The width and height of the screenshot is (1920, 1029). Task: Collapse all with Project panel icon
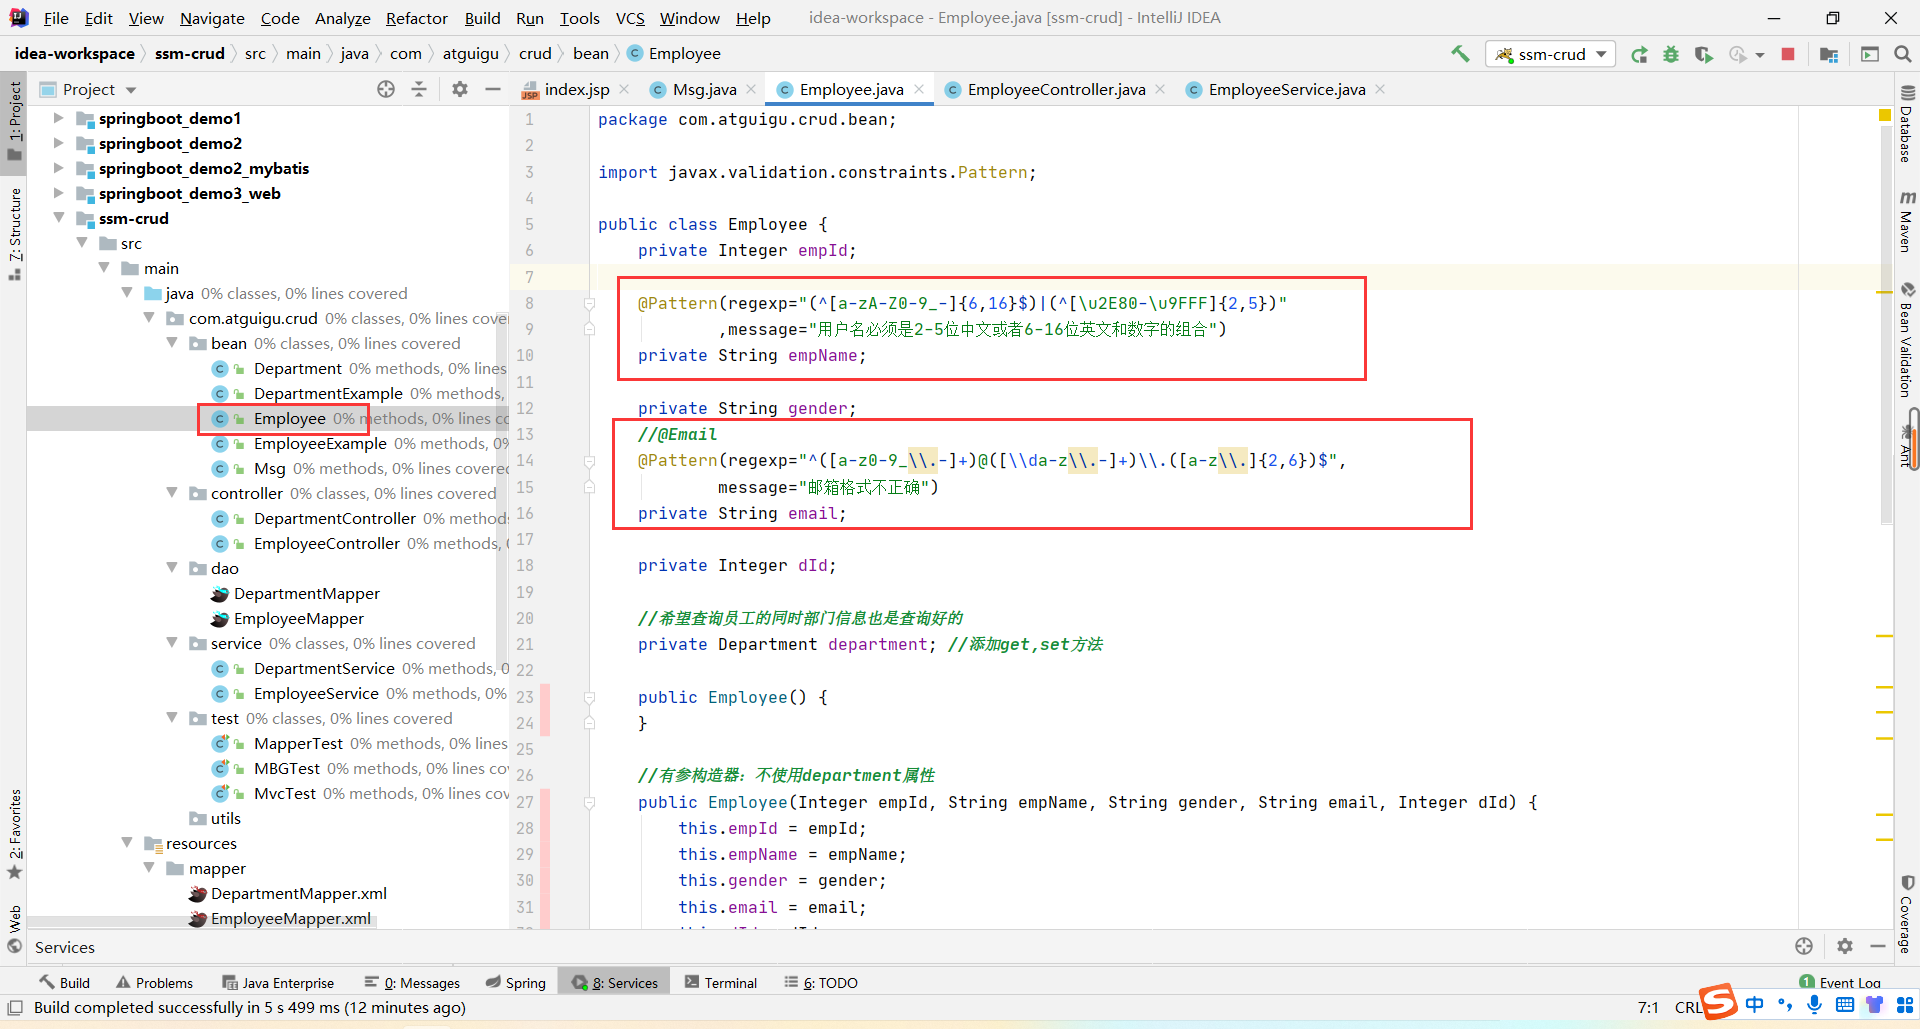[419, 89]
